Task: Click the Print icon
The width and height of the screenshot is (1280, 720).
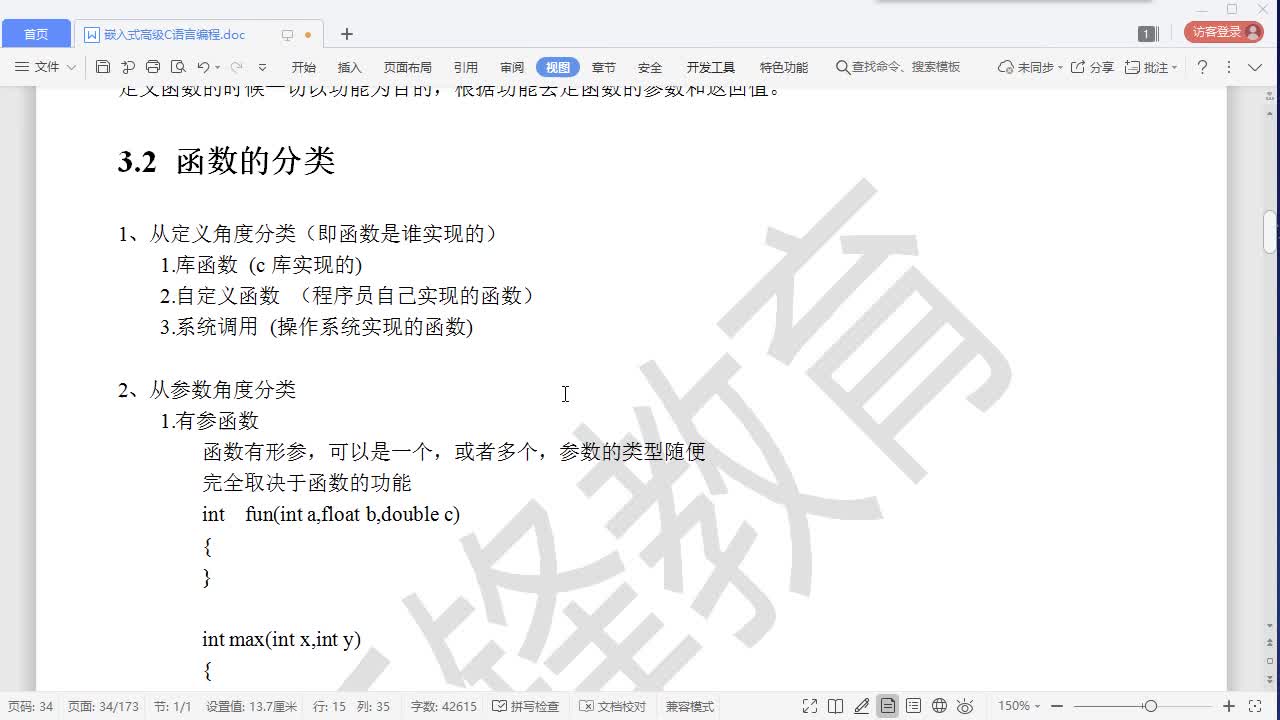Action: point(153,67)
